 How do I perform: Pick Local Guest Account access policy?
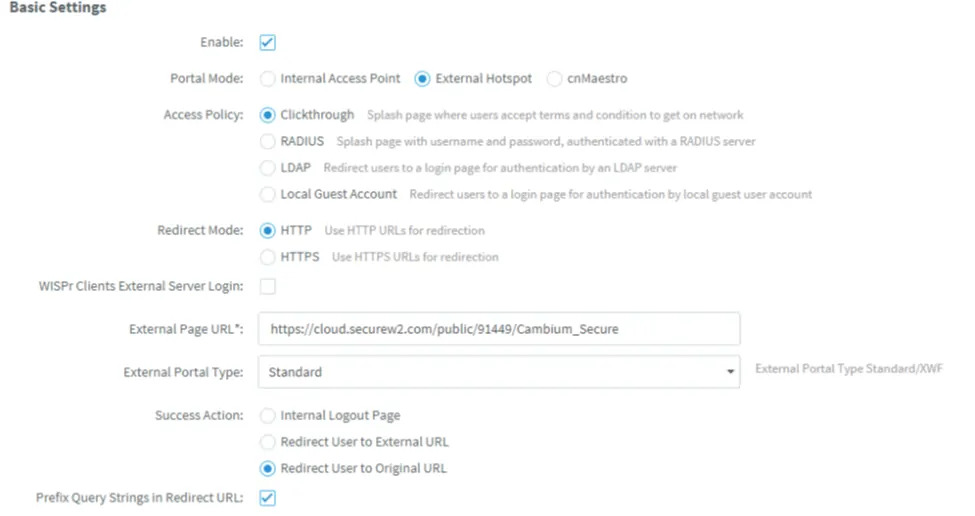(x=267, y=195)
